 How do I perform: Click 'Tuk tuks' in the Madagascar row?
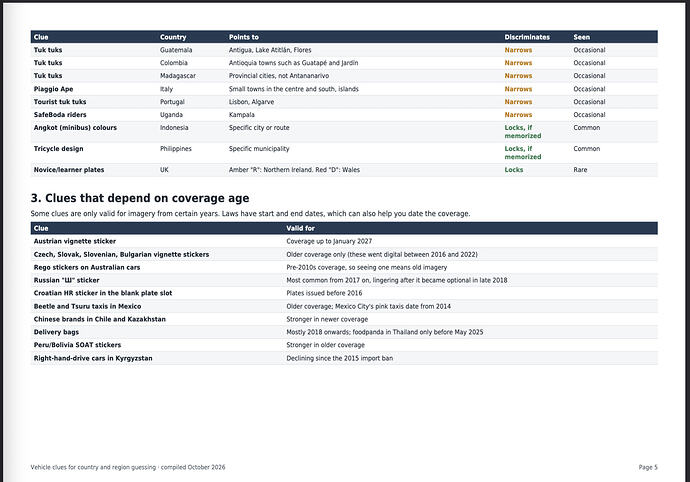point(48,76)
